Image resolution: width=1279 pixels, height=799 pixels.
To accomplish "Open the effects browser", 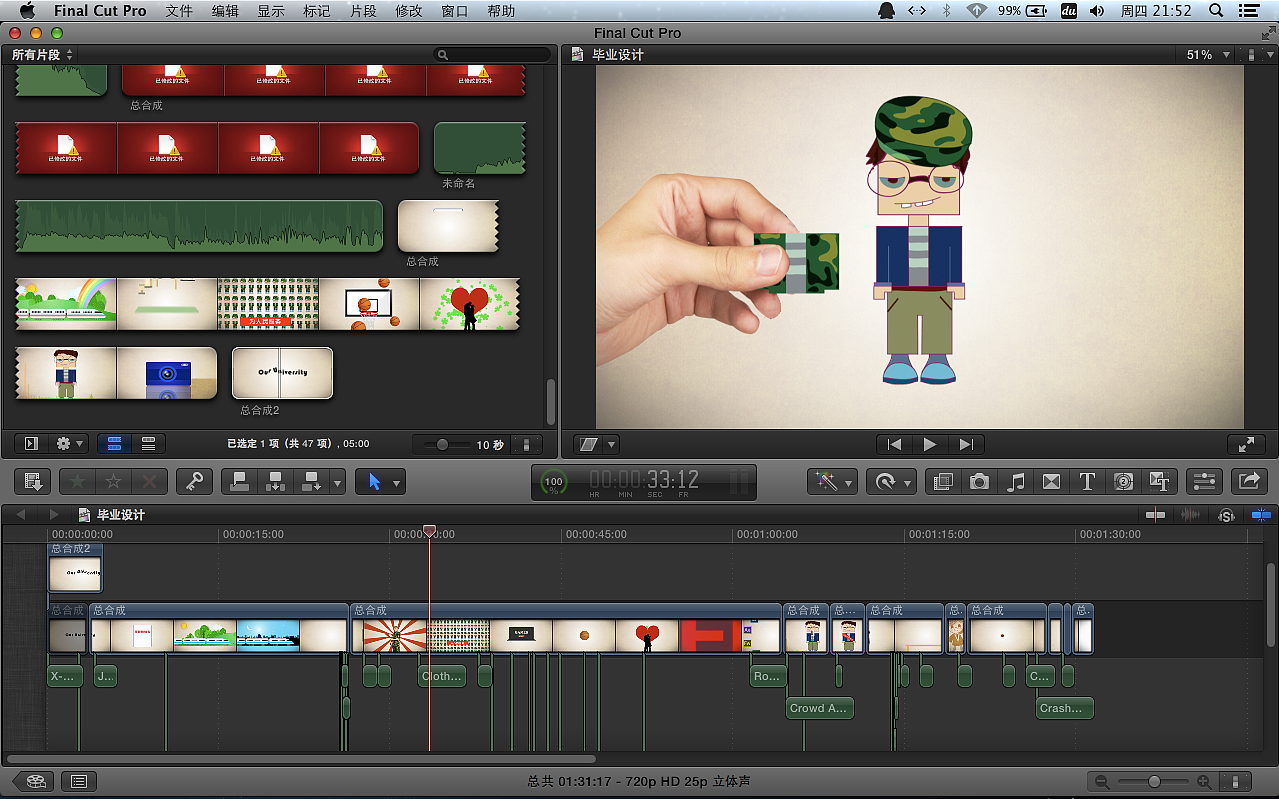I will pyautogui.click(x=943, y=481).
